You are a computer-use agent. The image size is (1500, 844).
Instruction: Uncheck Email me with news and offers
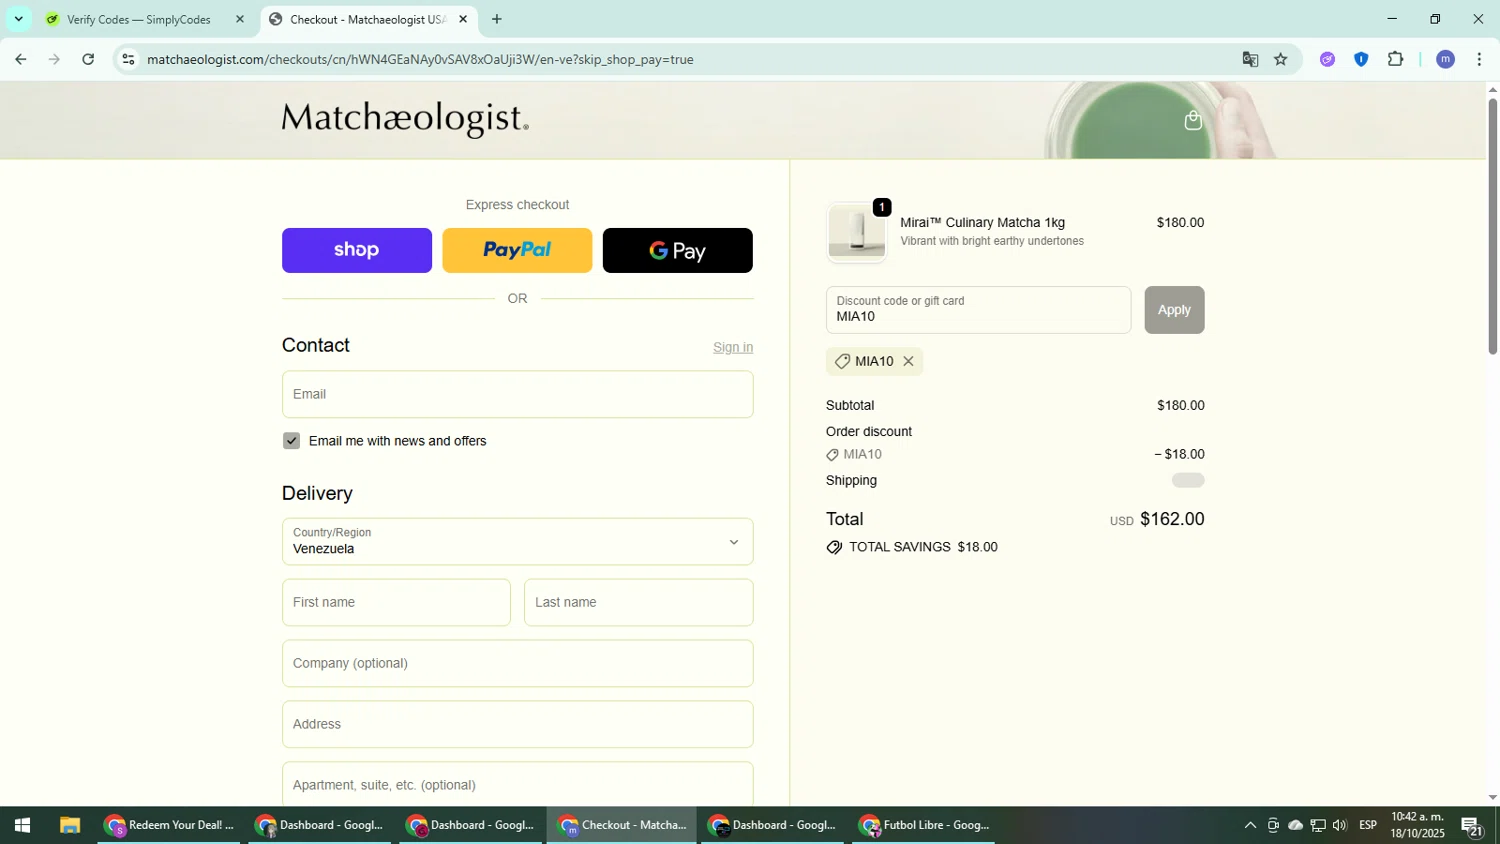[291, 441]
